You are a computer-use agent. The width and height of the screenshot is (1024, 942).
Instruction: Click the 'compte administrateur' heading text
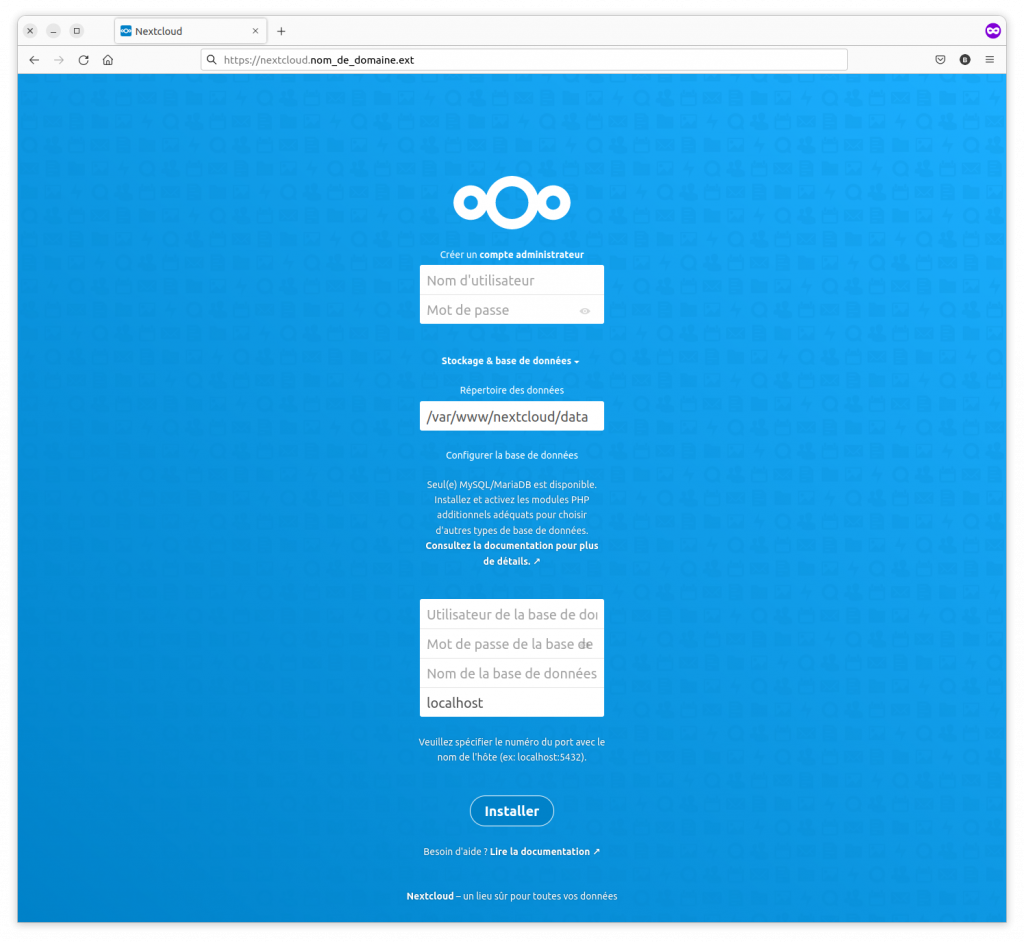tap(532, 255)
